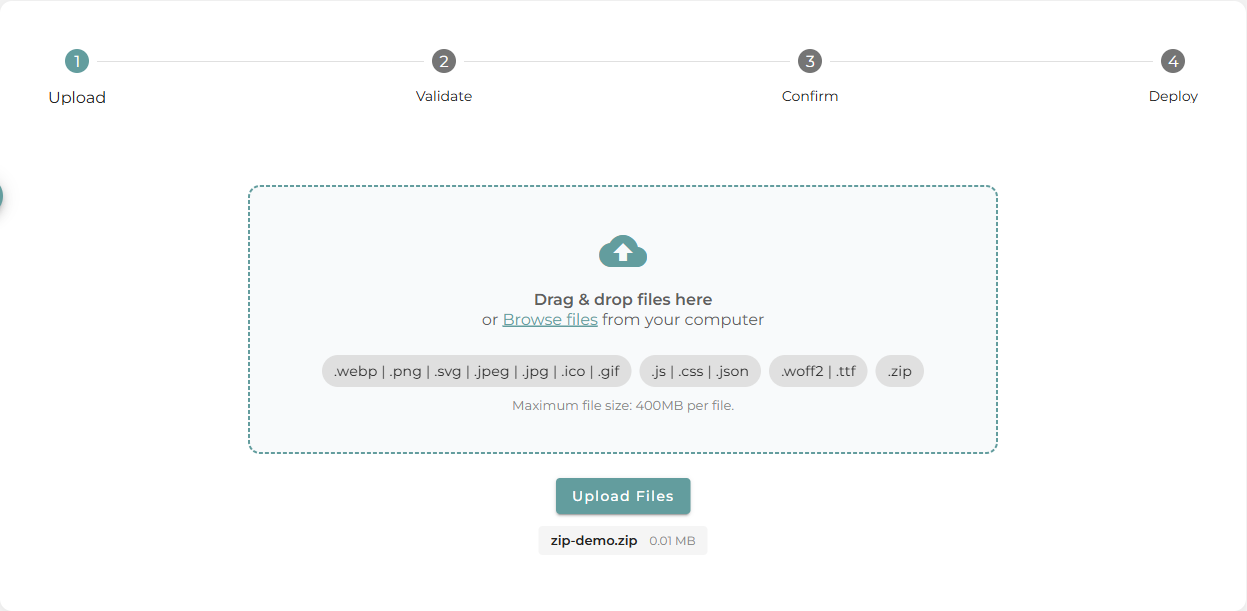The width and height of the screenshot is (1247, 611).
Task: Select step 2 circle for Validate
Action: [444, 61]
